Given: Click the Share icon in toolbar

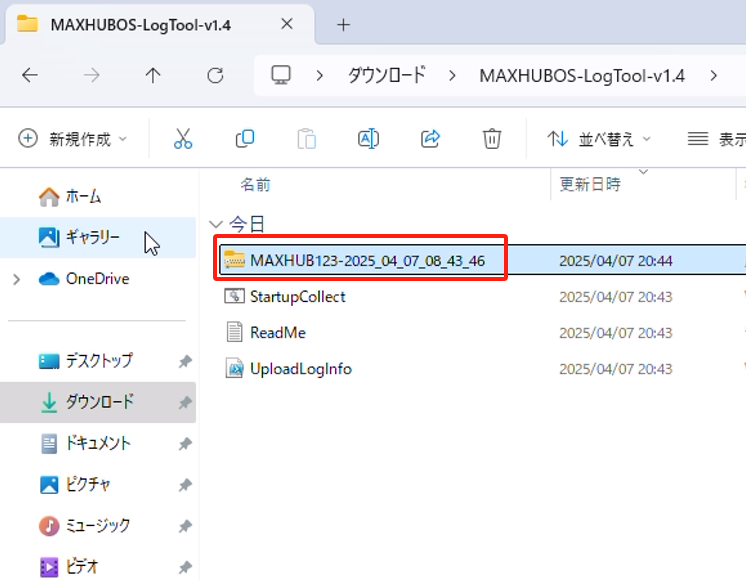Looking at the screenshot, I should tap(430, 139).
